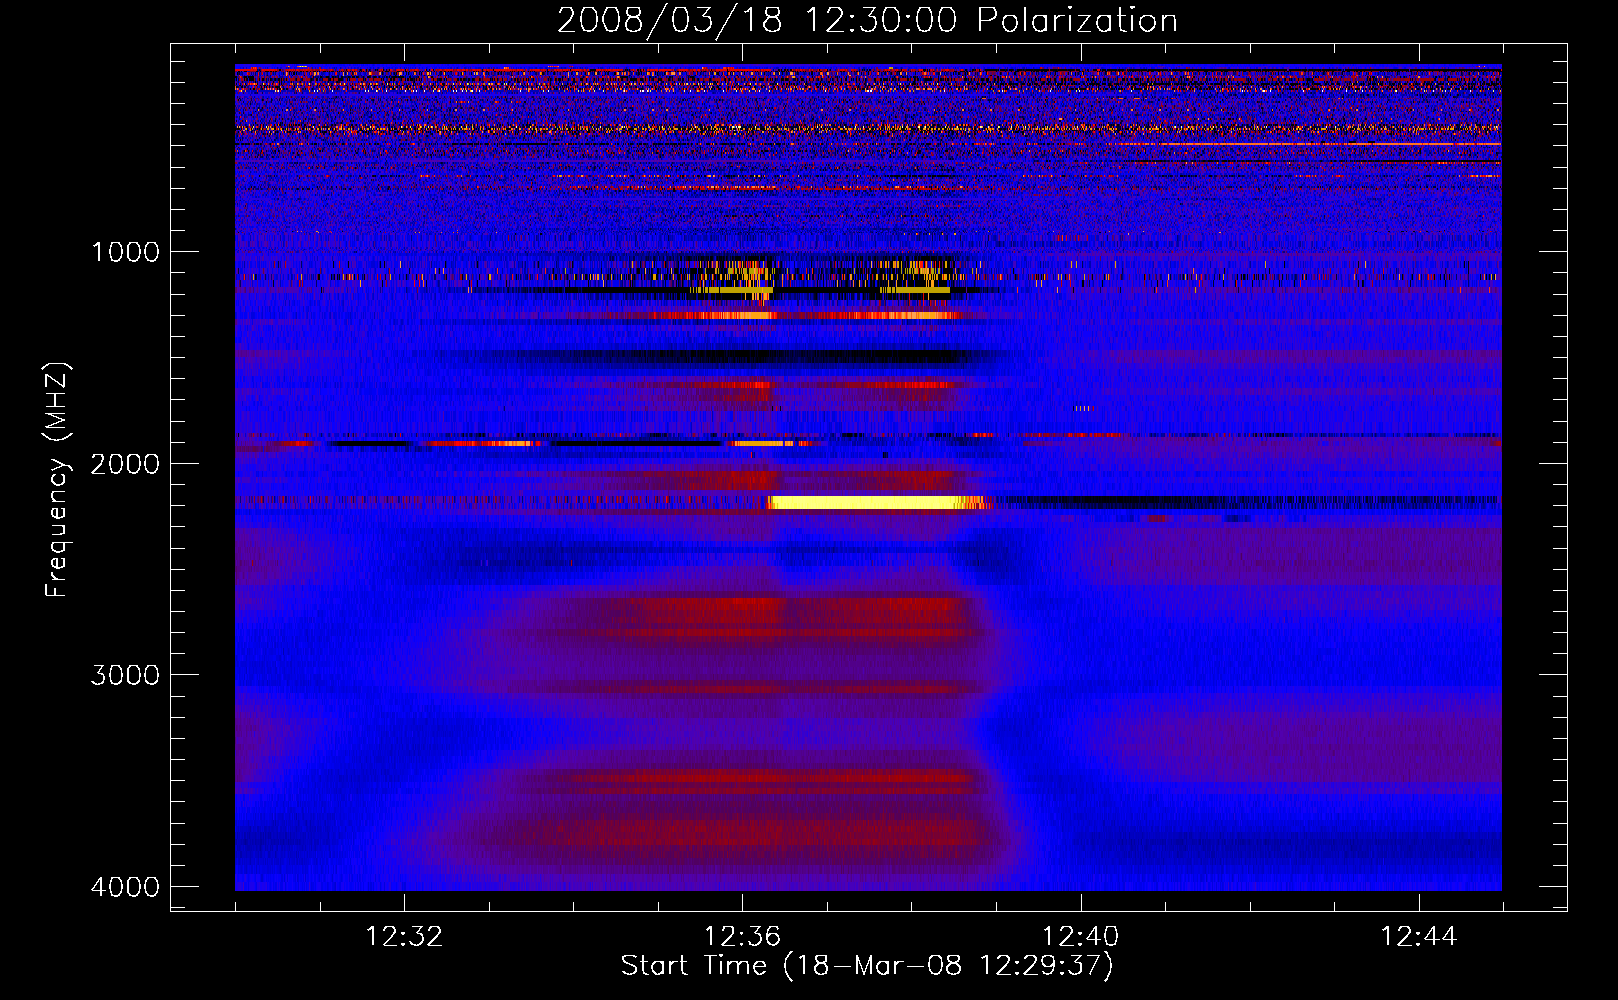The image size is (1618, 1000).
Task: Click the 3000 frequency tick label
Action: click(x=125, y=675)
